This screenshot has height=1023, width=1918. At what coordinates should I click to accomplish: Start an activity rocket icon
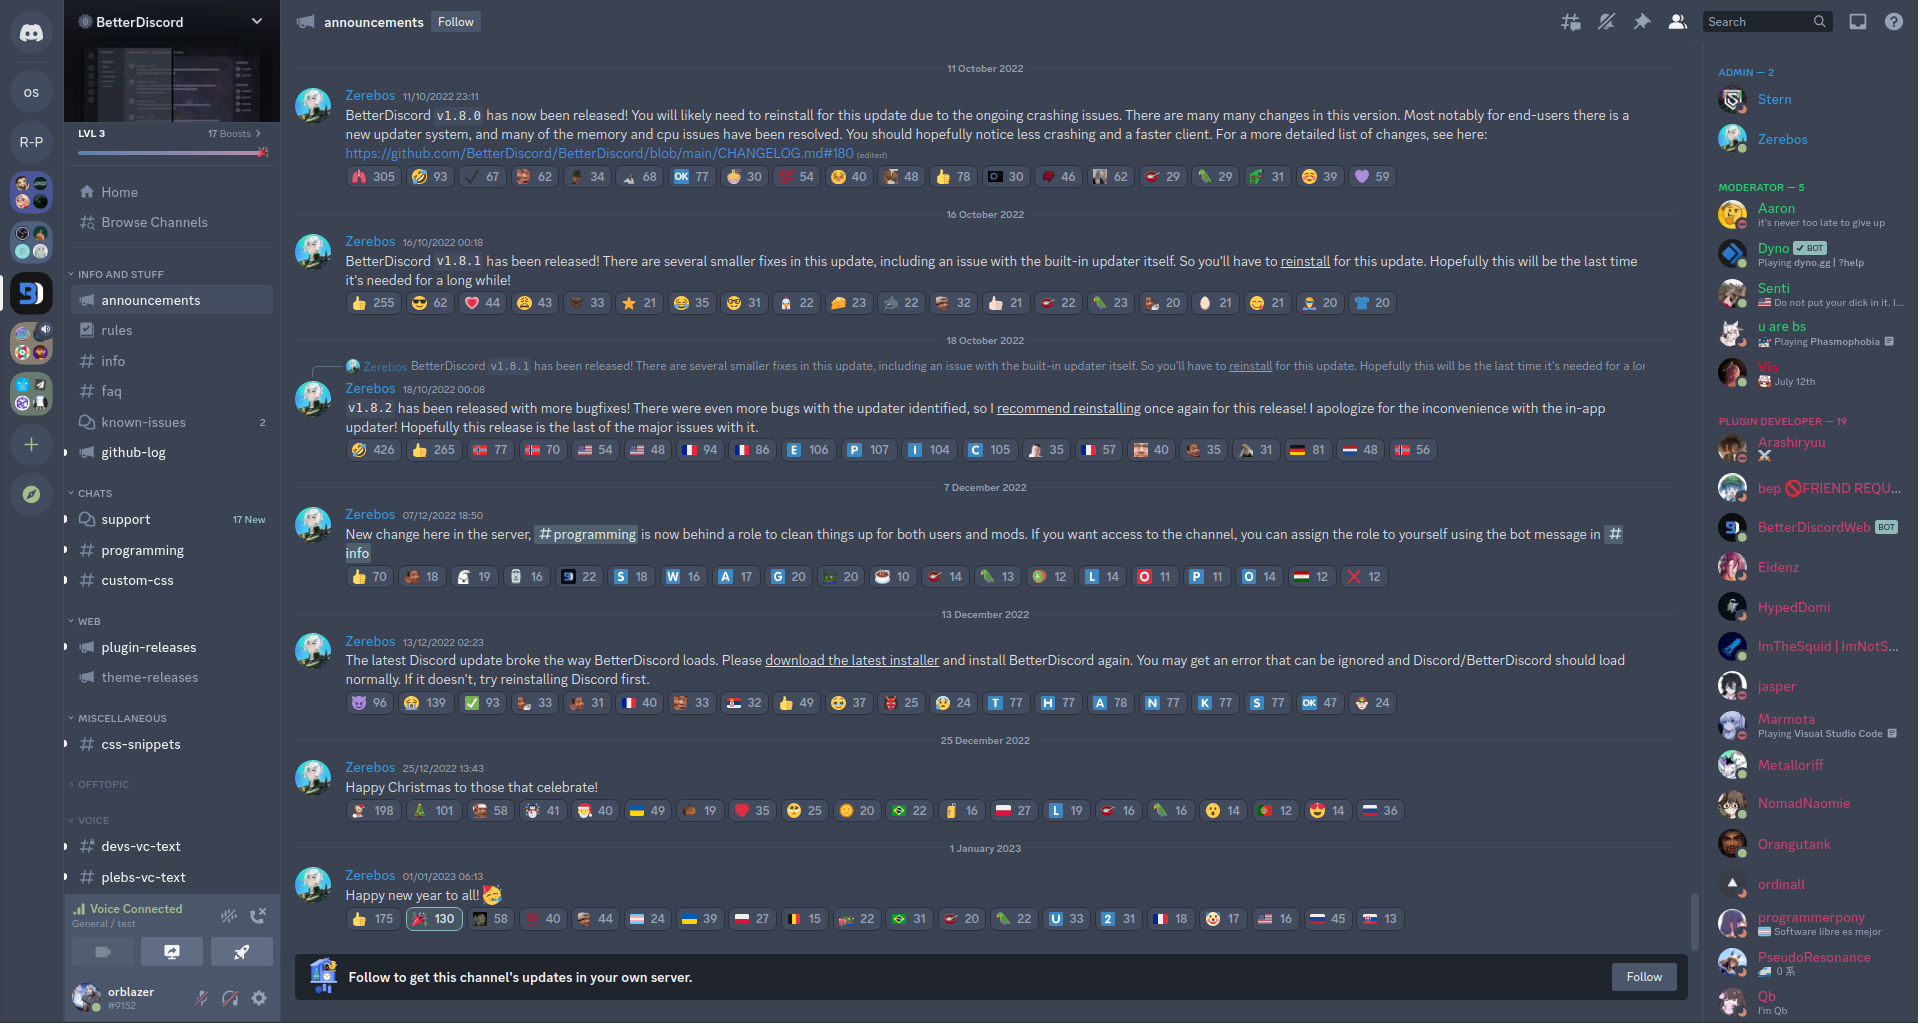(x=242, y=952)
